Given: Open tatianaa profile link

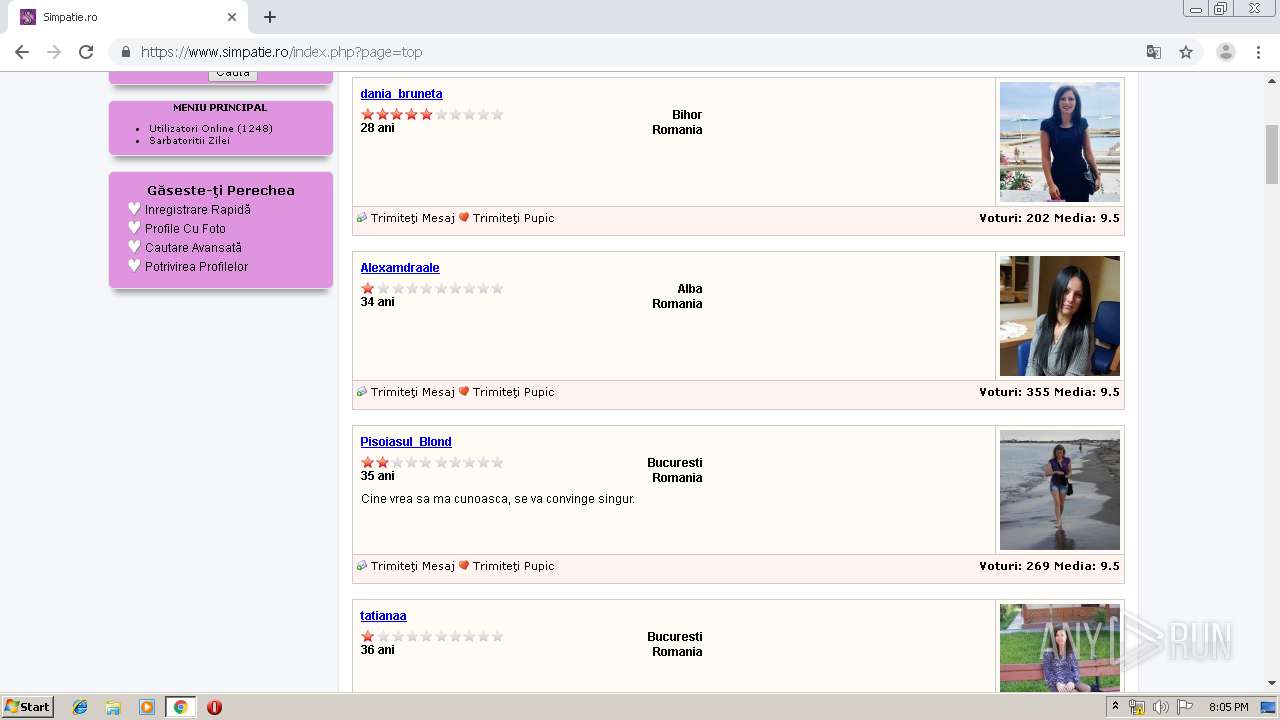Looking at the screenshot, I should (383, 616).
